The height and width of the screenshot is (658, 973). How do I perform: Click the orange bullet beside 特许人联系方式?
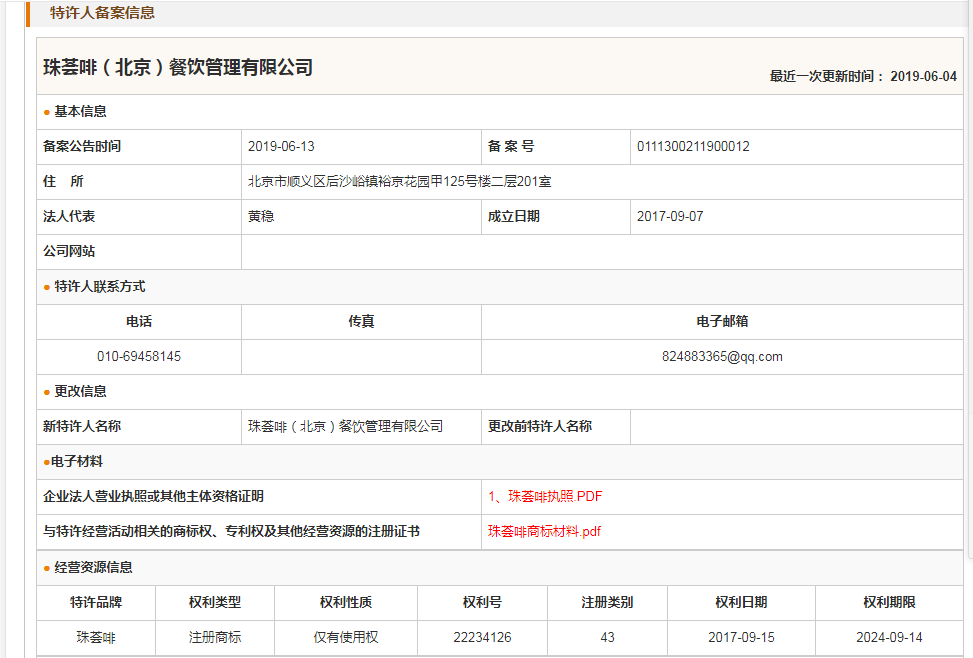tap(47, 287)
